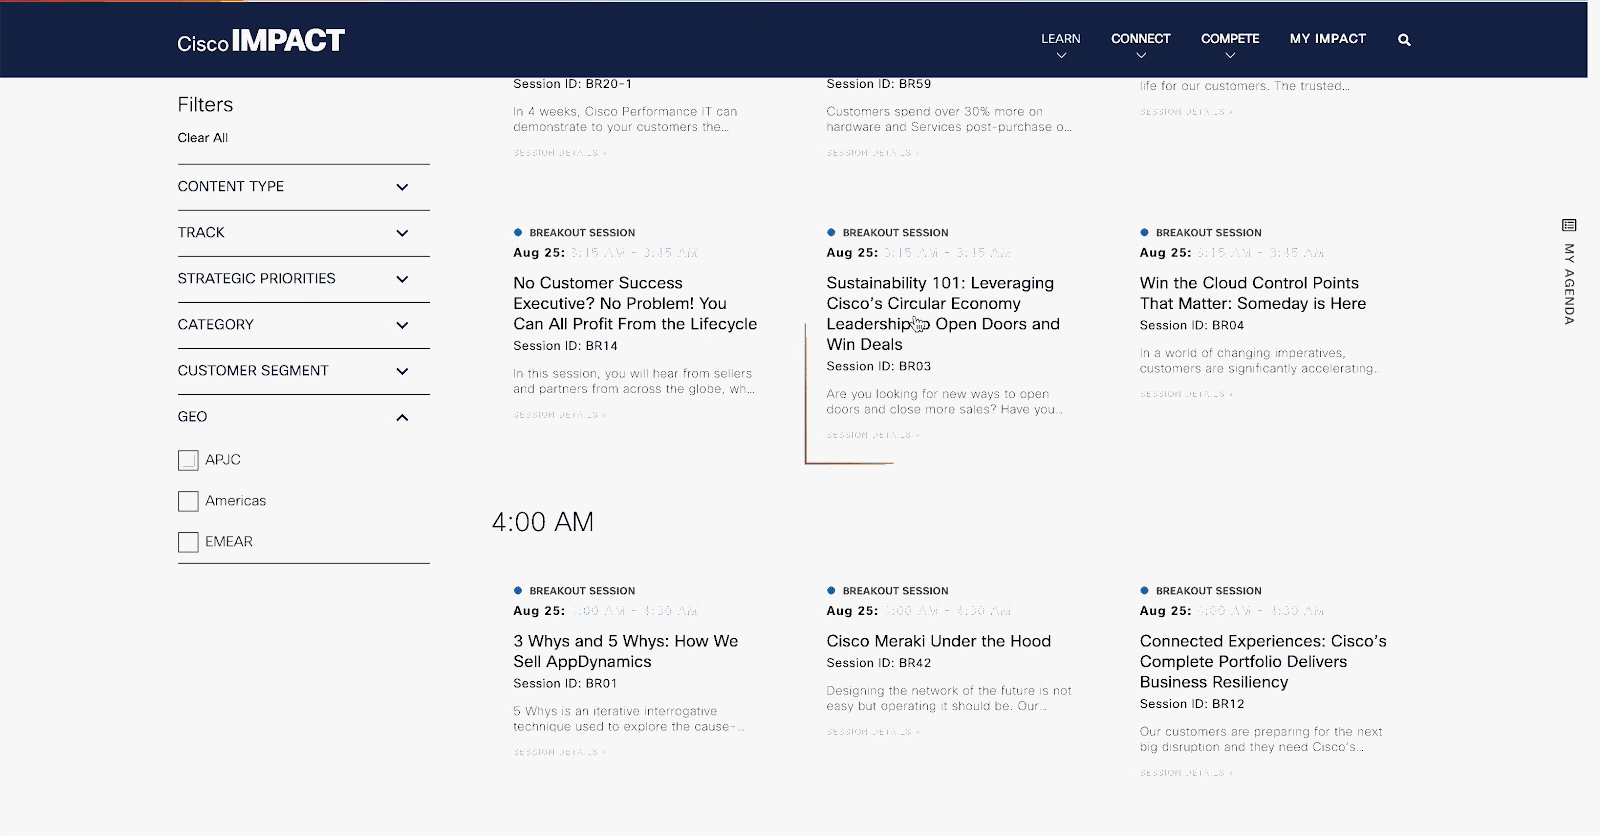Viewport: 1600px width, 836px height.
Task: Click Breakout Session label above BR14
Action: tap(582, 233)
